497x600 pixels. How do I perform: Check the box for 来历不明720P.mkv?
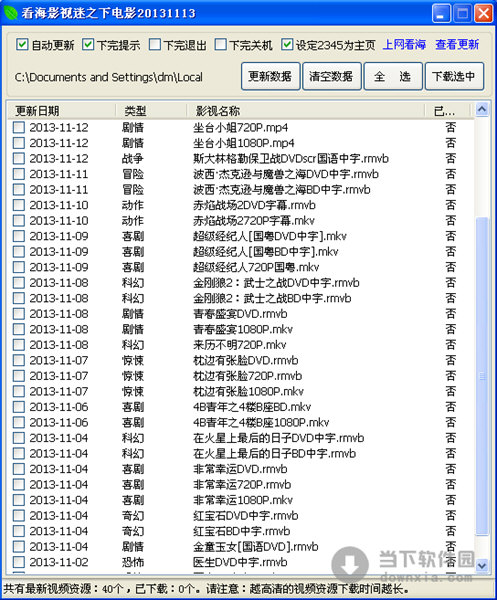19,345
